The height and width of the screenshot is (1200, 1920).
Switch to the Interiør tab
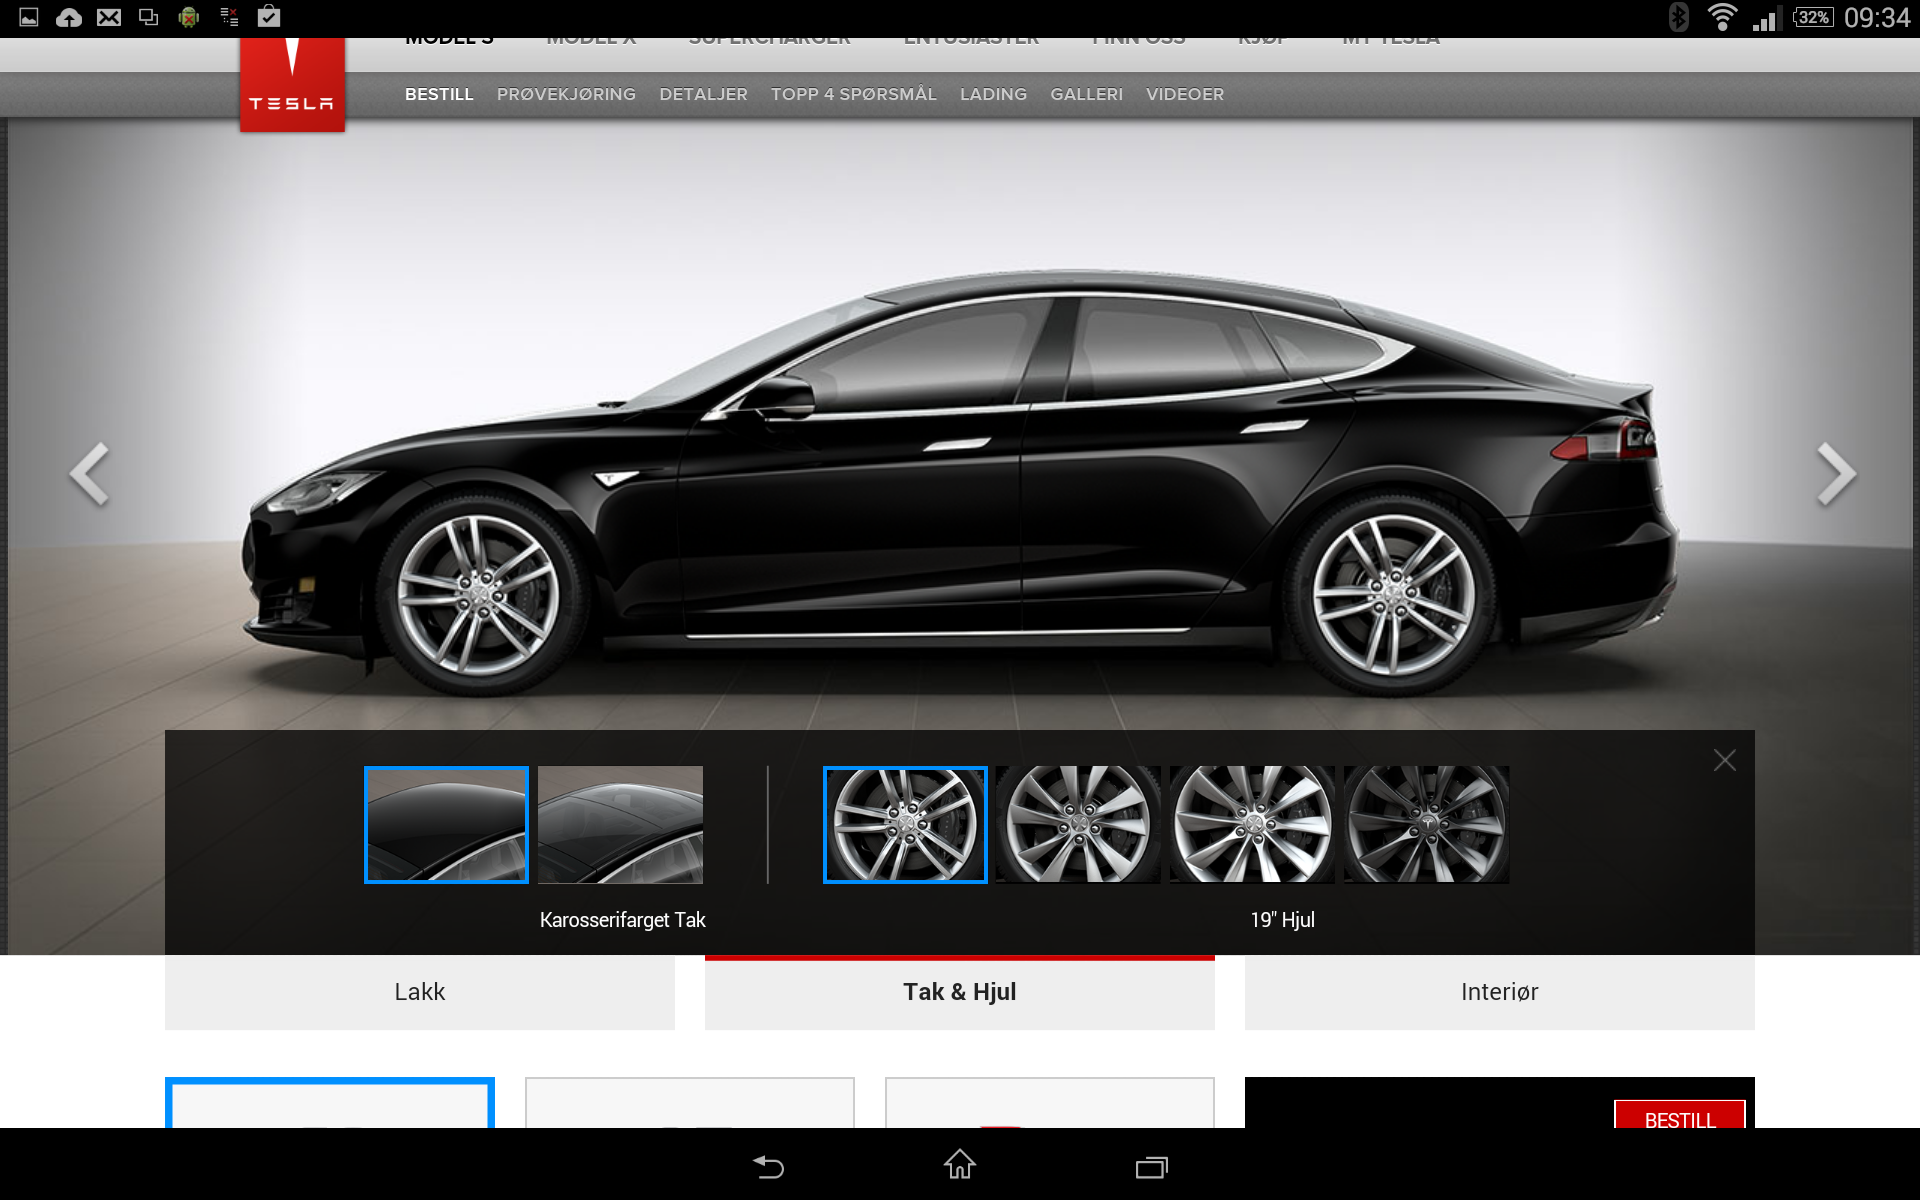coord(1499,992)
